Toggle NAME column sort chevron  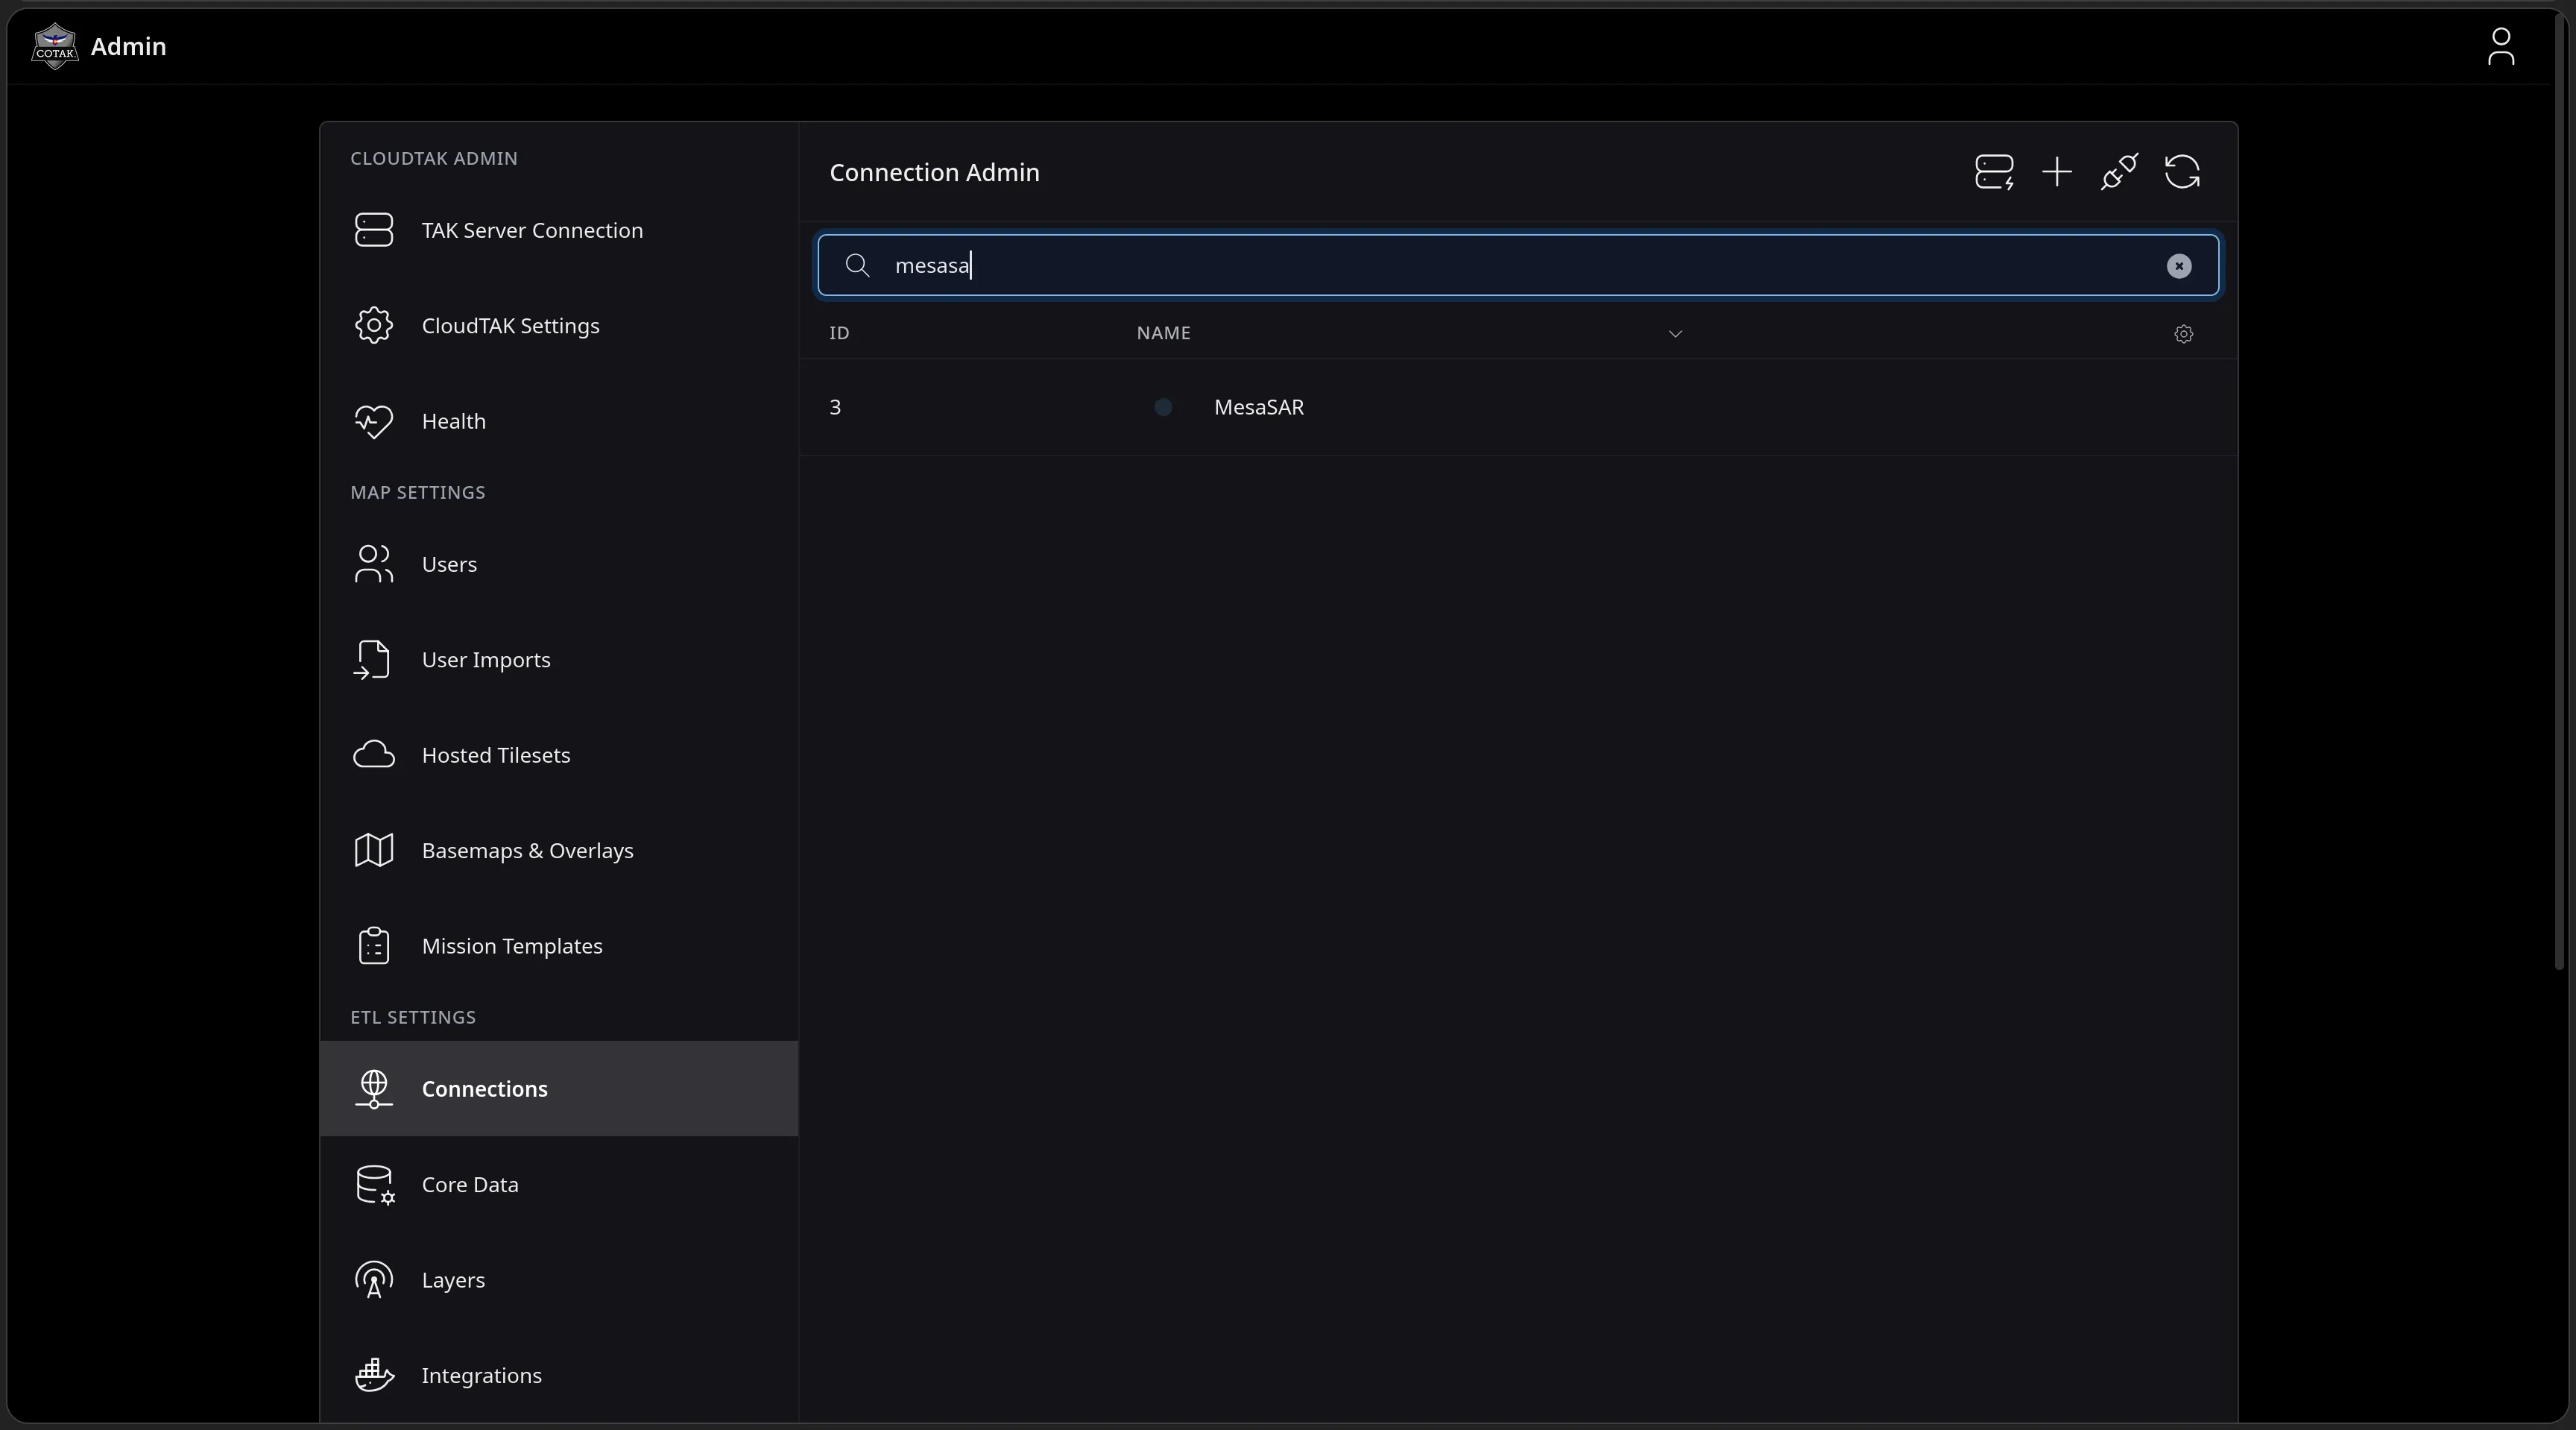(x=1675, y=334)
